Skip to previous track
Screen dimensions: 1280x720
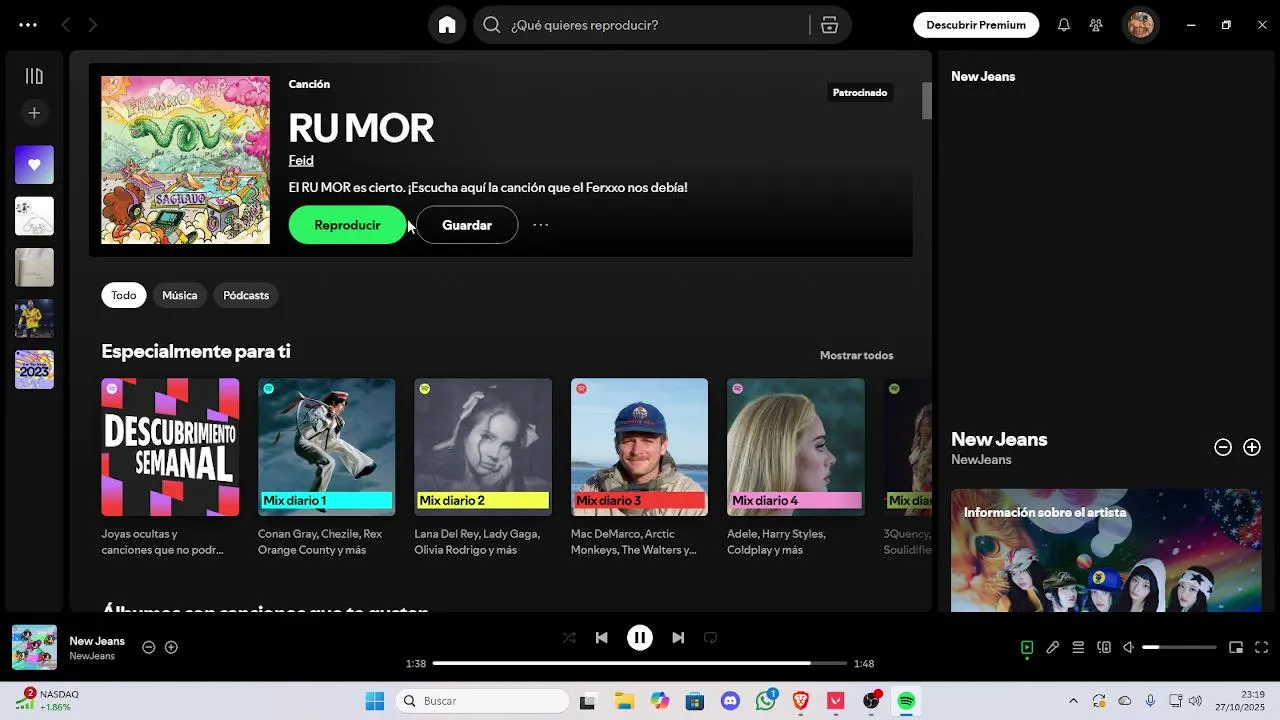pyautogui.click(x=601, y=638)
